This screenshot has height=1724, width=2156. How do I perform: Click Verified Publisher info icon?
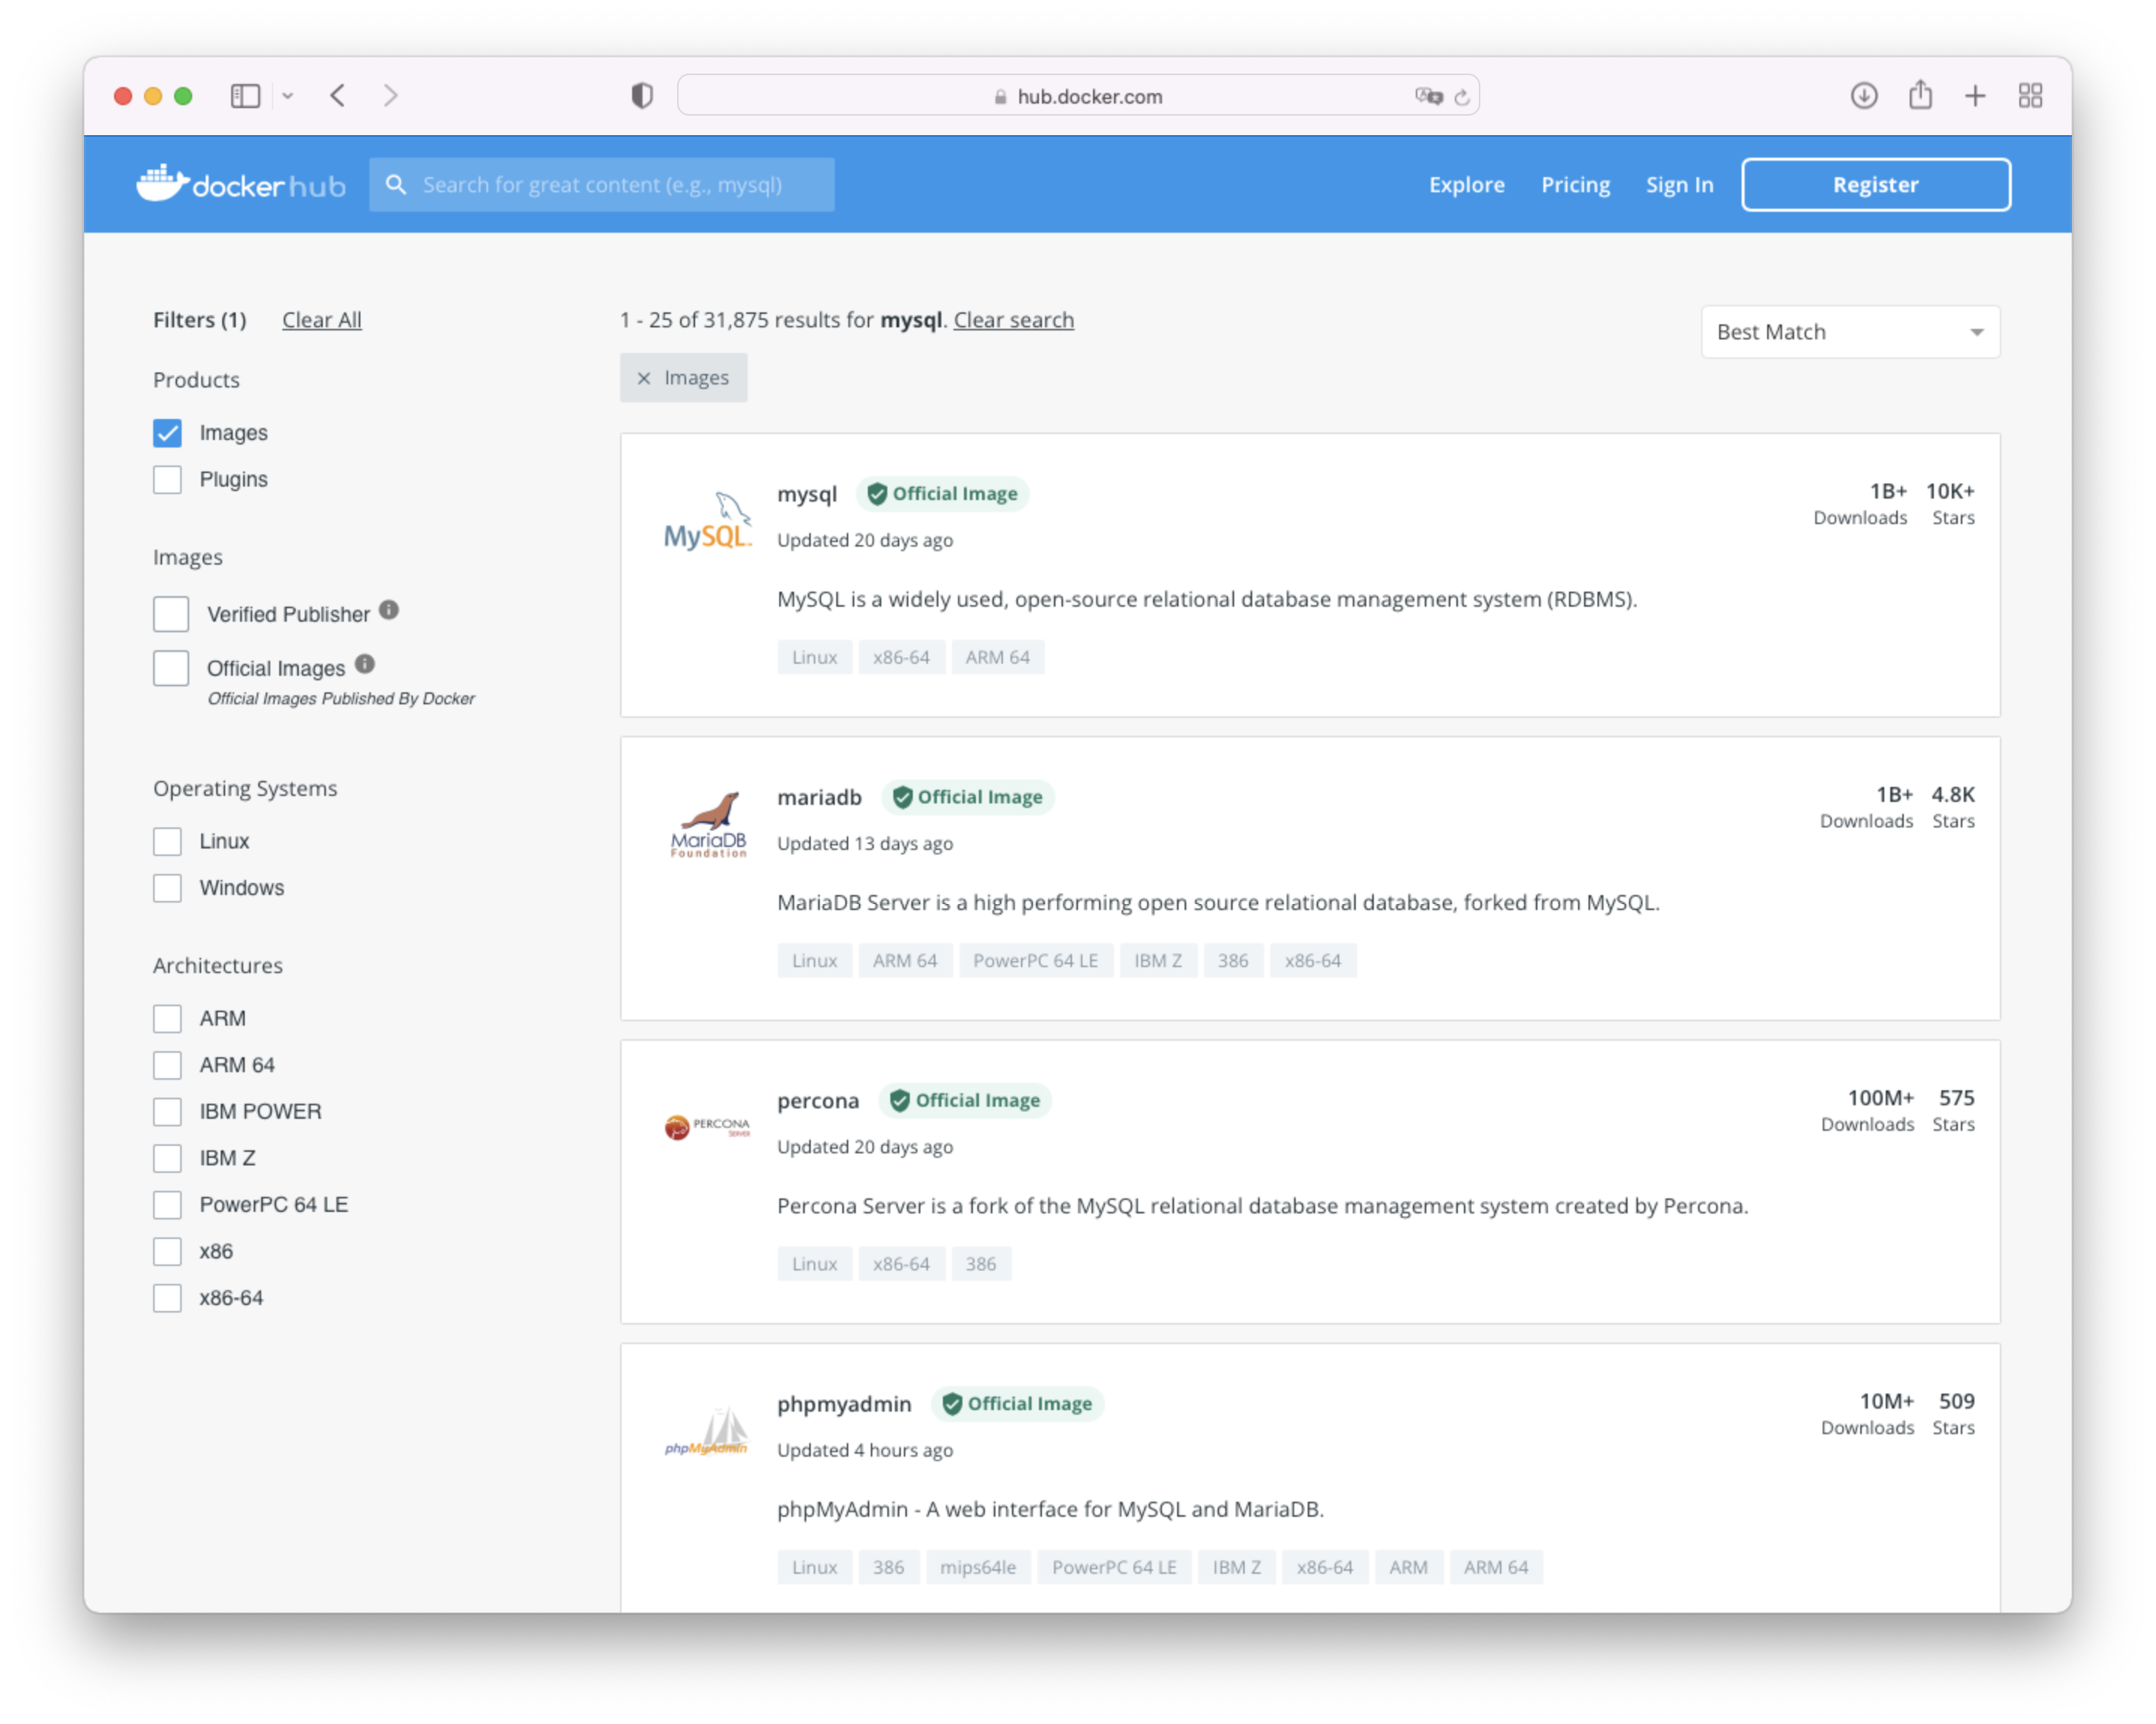coord(389,610)
